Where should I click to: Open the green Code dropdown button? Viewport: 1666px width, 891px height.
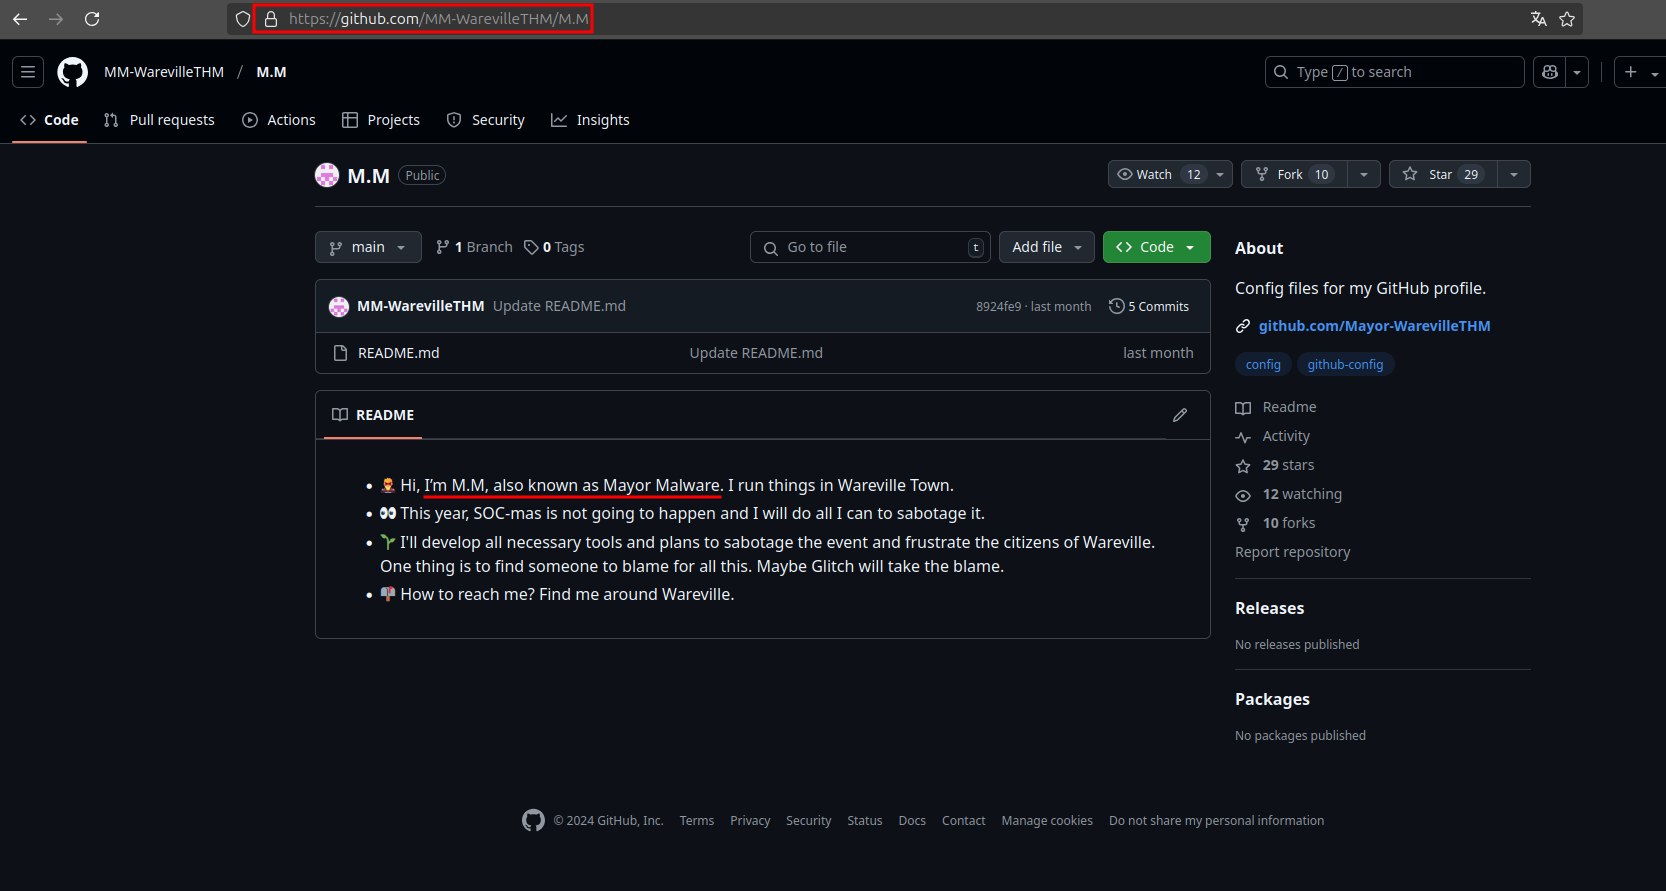(x=1156, y=247)
